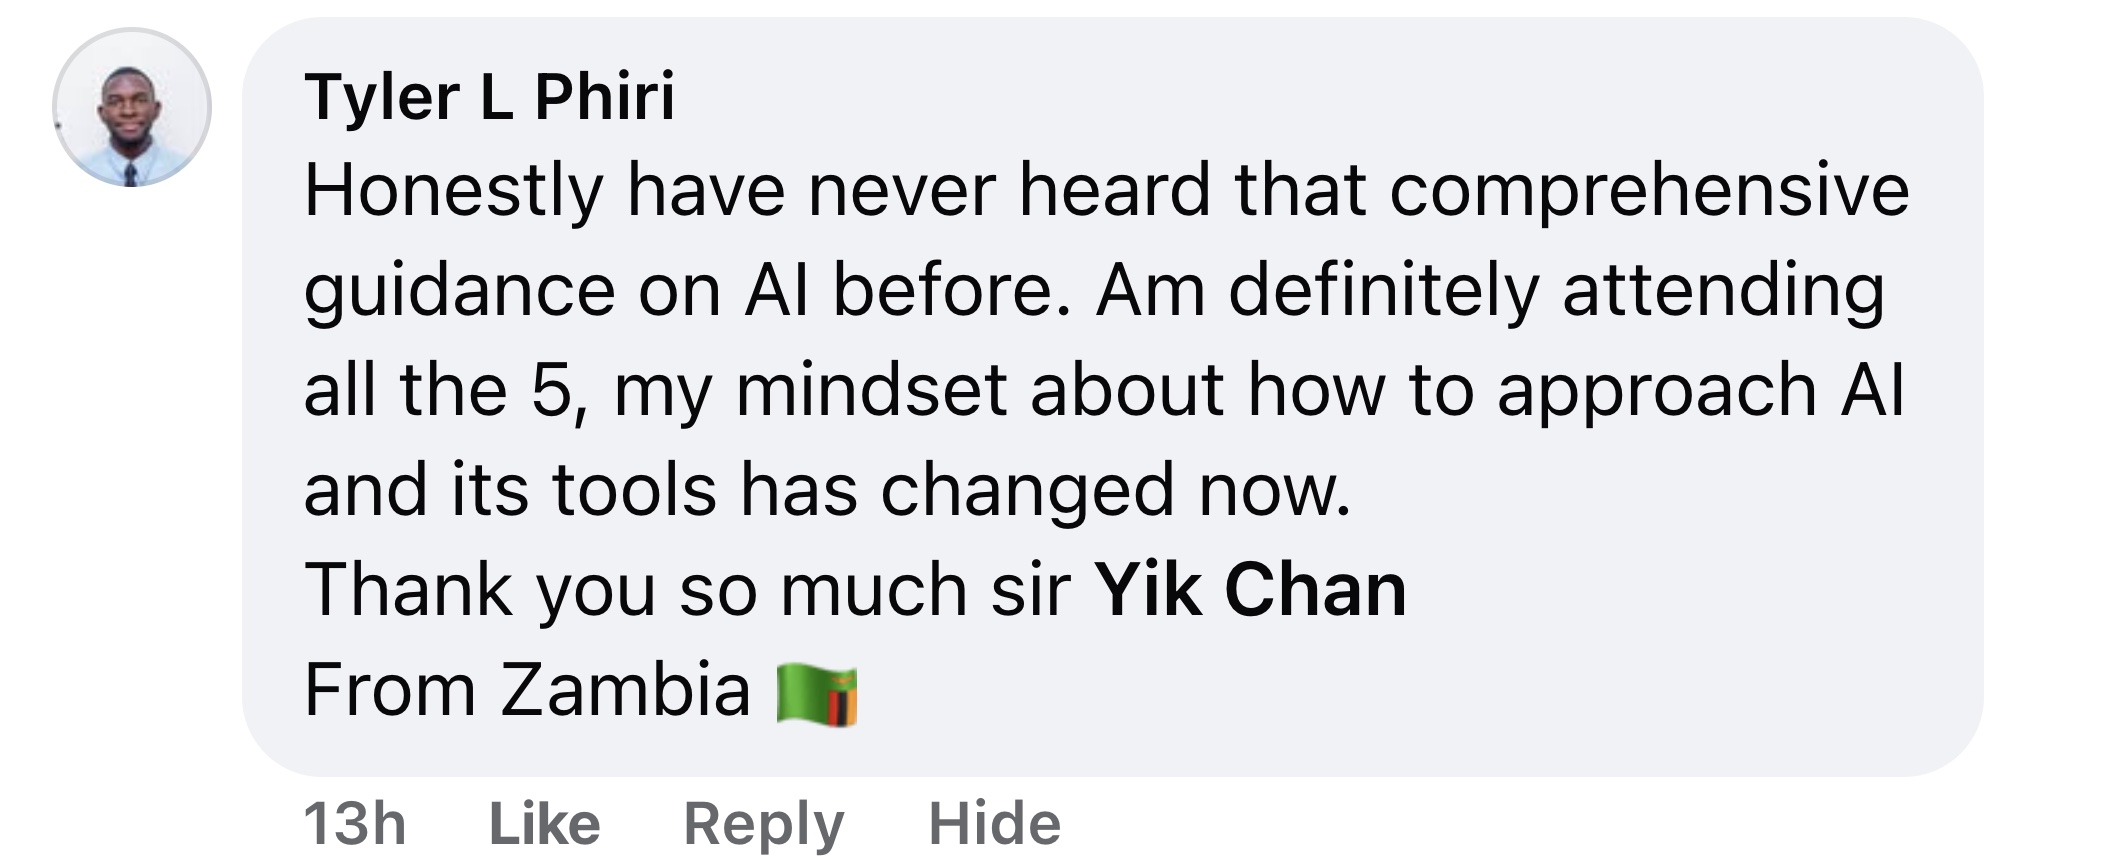Click the word "Honestly" in the comment
The width and height of the screenshot is (2120, 866).
pos(454,190)
